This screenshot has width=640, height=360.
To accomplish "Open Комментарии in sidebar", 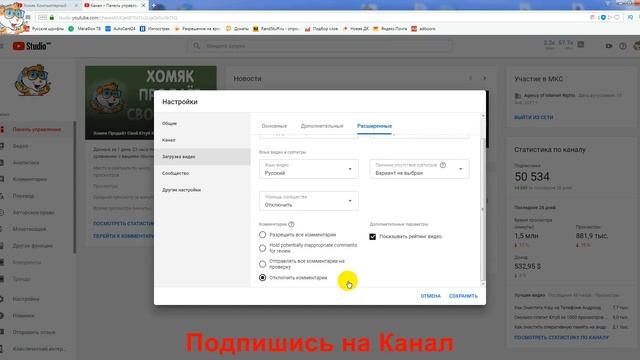I will 29,179.
